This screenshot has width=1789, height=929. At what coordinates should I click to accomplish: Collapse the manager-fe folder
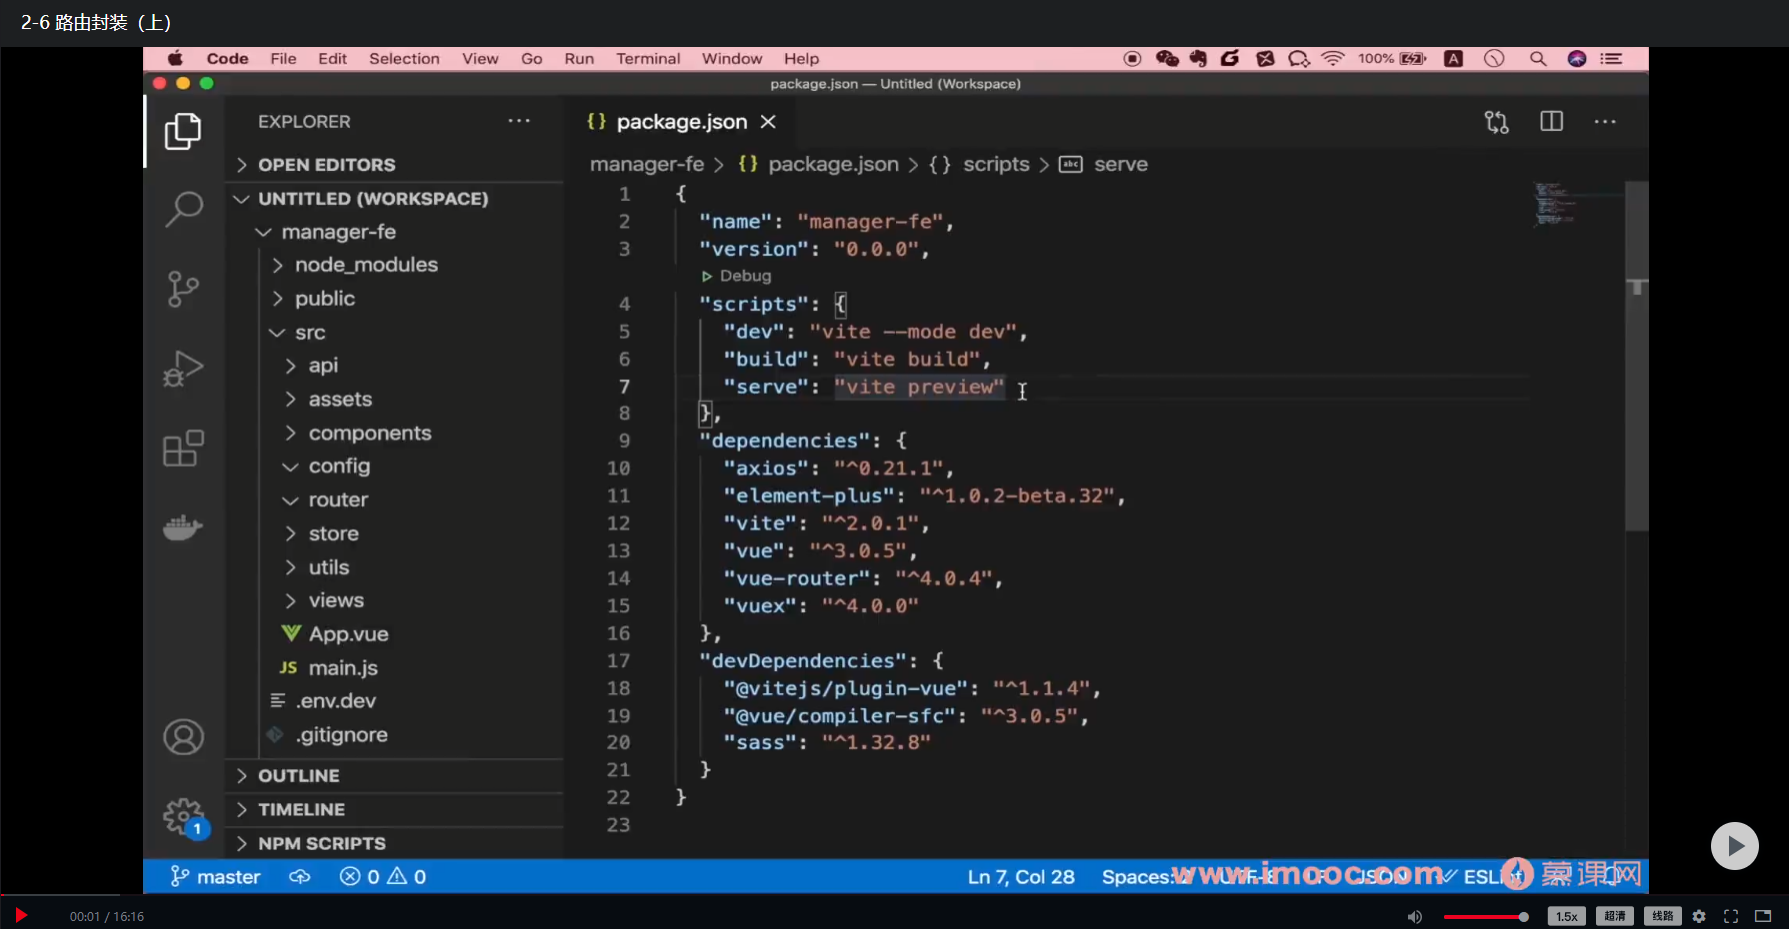click(x=338, y=232)
